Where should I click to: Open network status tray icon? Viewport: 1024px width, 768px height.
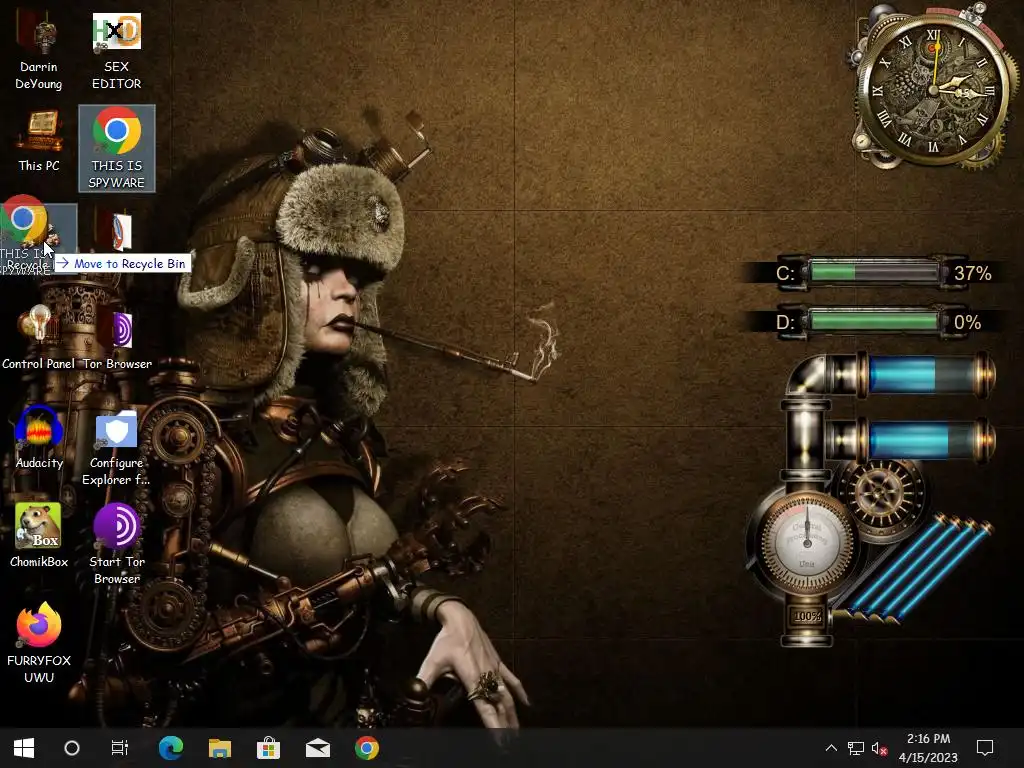[856, 748]
